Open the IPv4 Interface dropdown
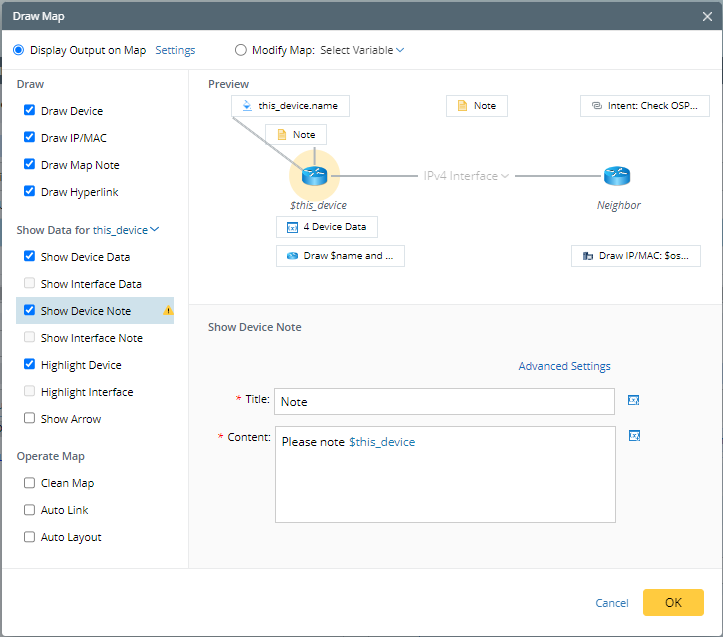Screen dimensions: 723x637 click(465, 176)
